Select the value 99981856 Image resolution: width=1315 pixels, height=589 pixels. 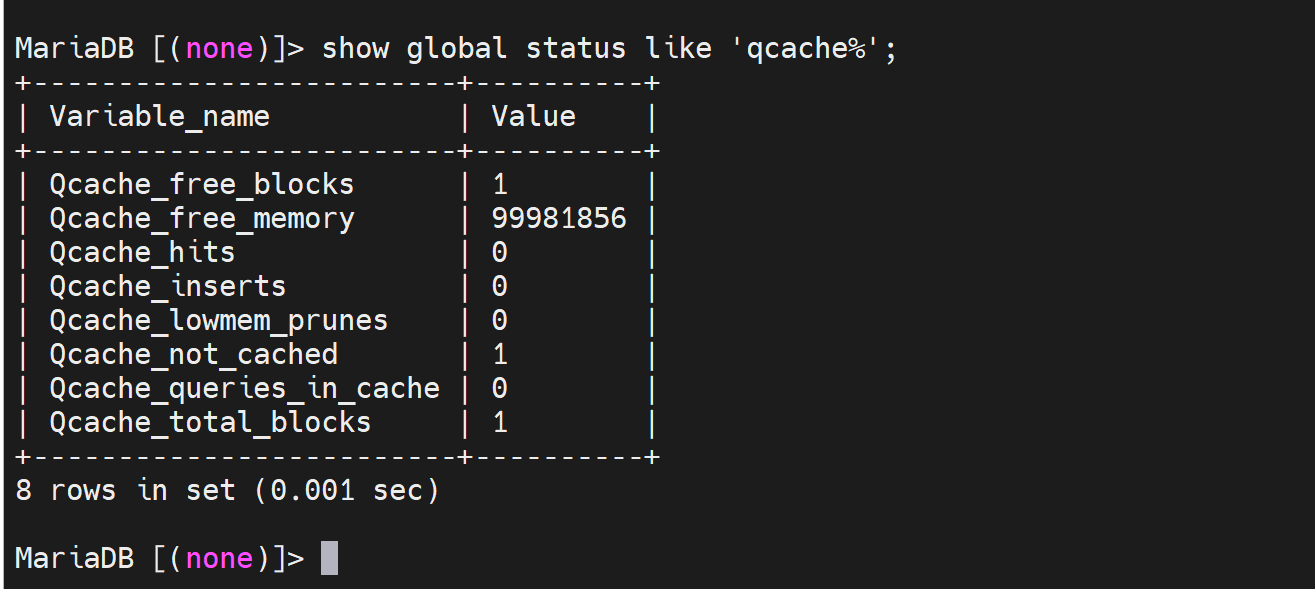pos(558,218)
